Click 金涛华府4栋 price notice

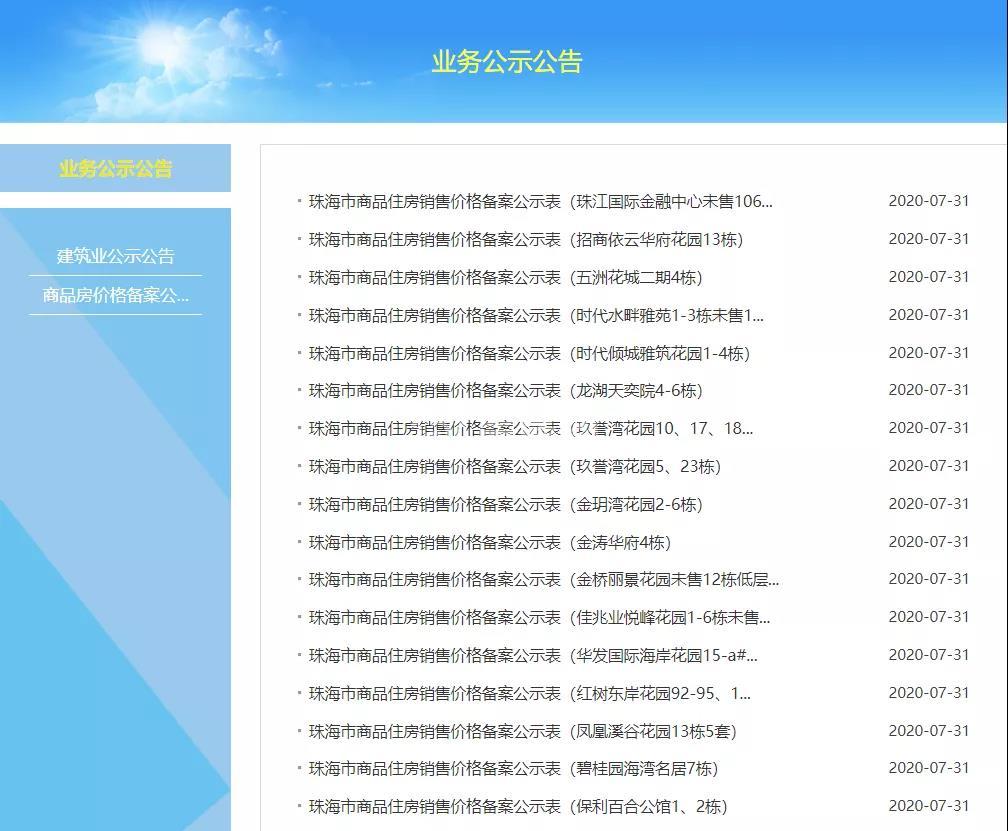click(489, 542)
